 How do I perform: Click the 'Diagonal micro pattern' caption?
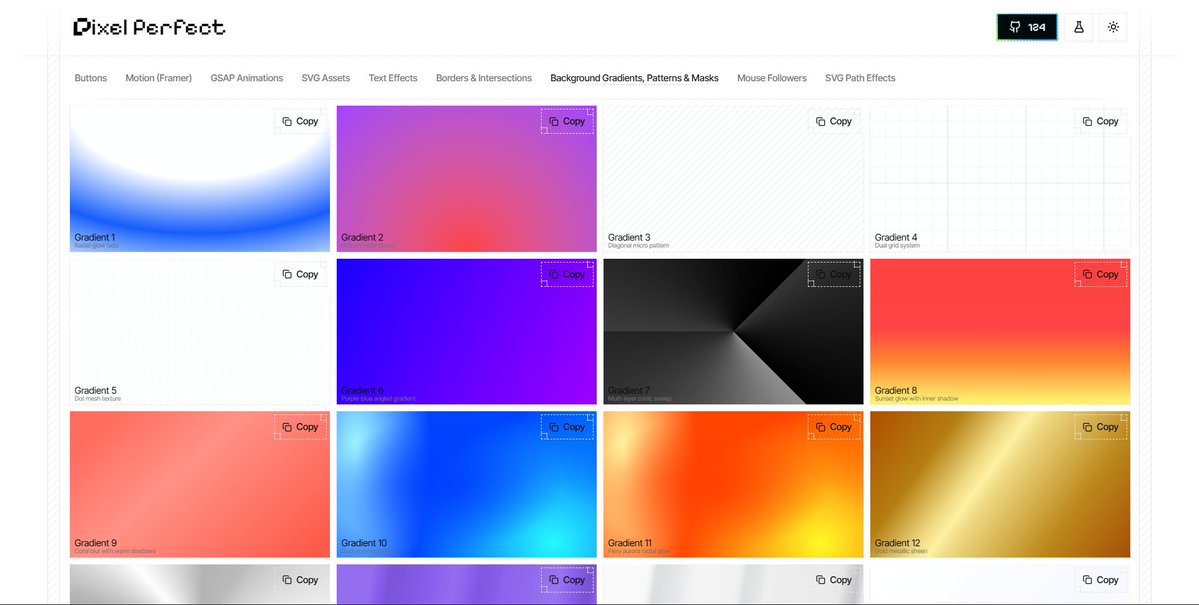638,246
